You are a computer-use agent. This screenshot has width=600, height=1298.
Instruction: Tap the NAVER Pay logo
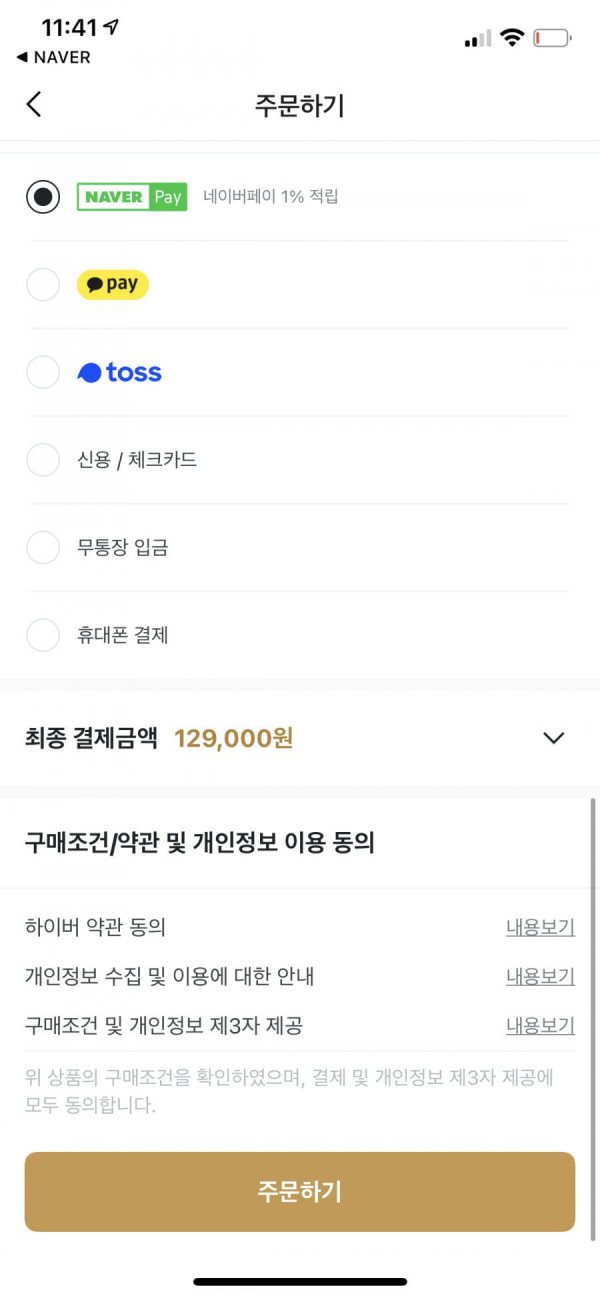pos(132,197)
